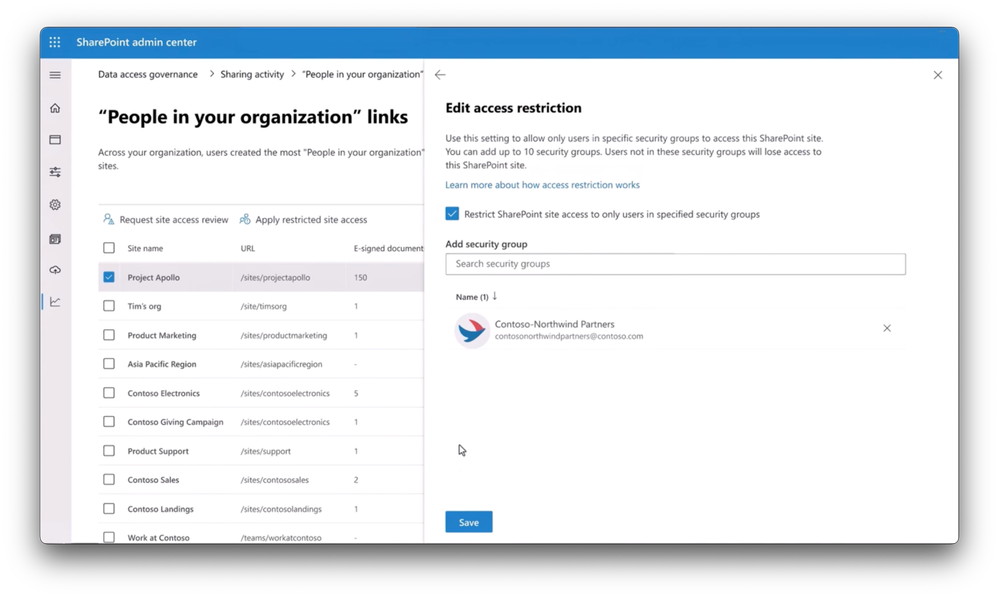The image size is (999, 597).
Task: Uncheck the Project Apollo row checkbox
Action: pyautogui.click(x=109, y=277)
